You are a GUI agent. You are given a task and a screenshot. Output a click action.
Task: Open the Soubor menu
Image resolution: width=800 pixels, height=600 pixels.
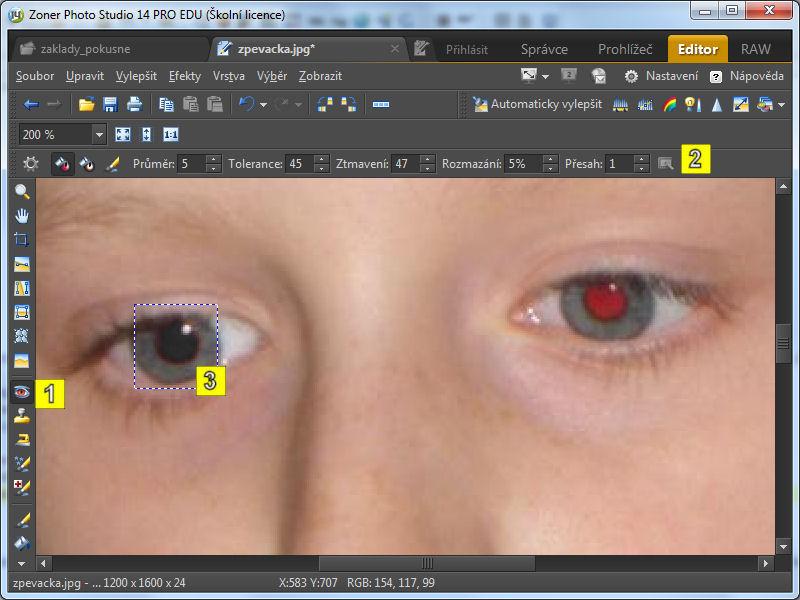(x=35, y=76)
